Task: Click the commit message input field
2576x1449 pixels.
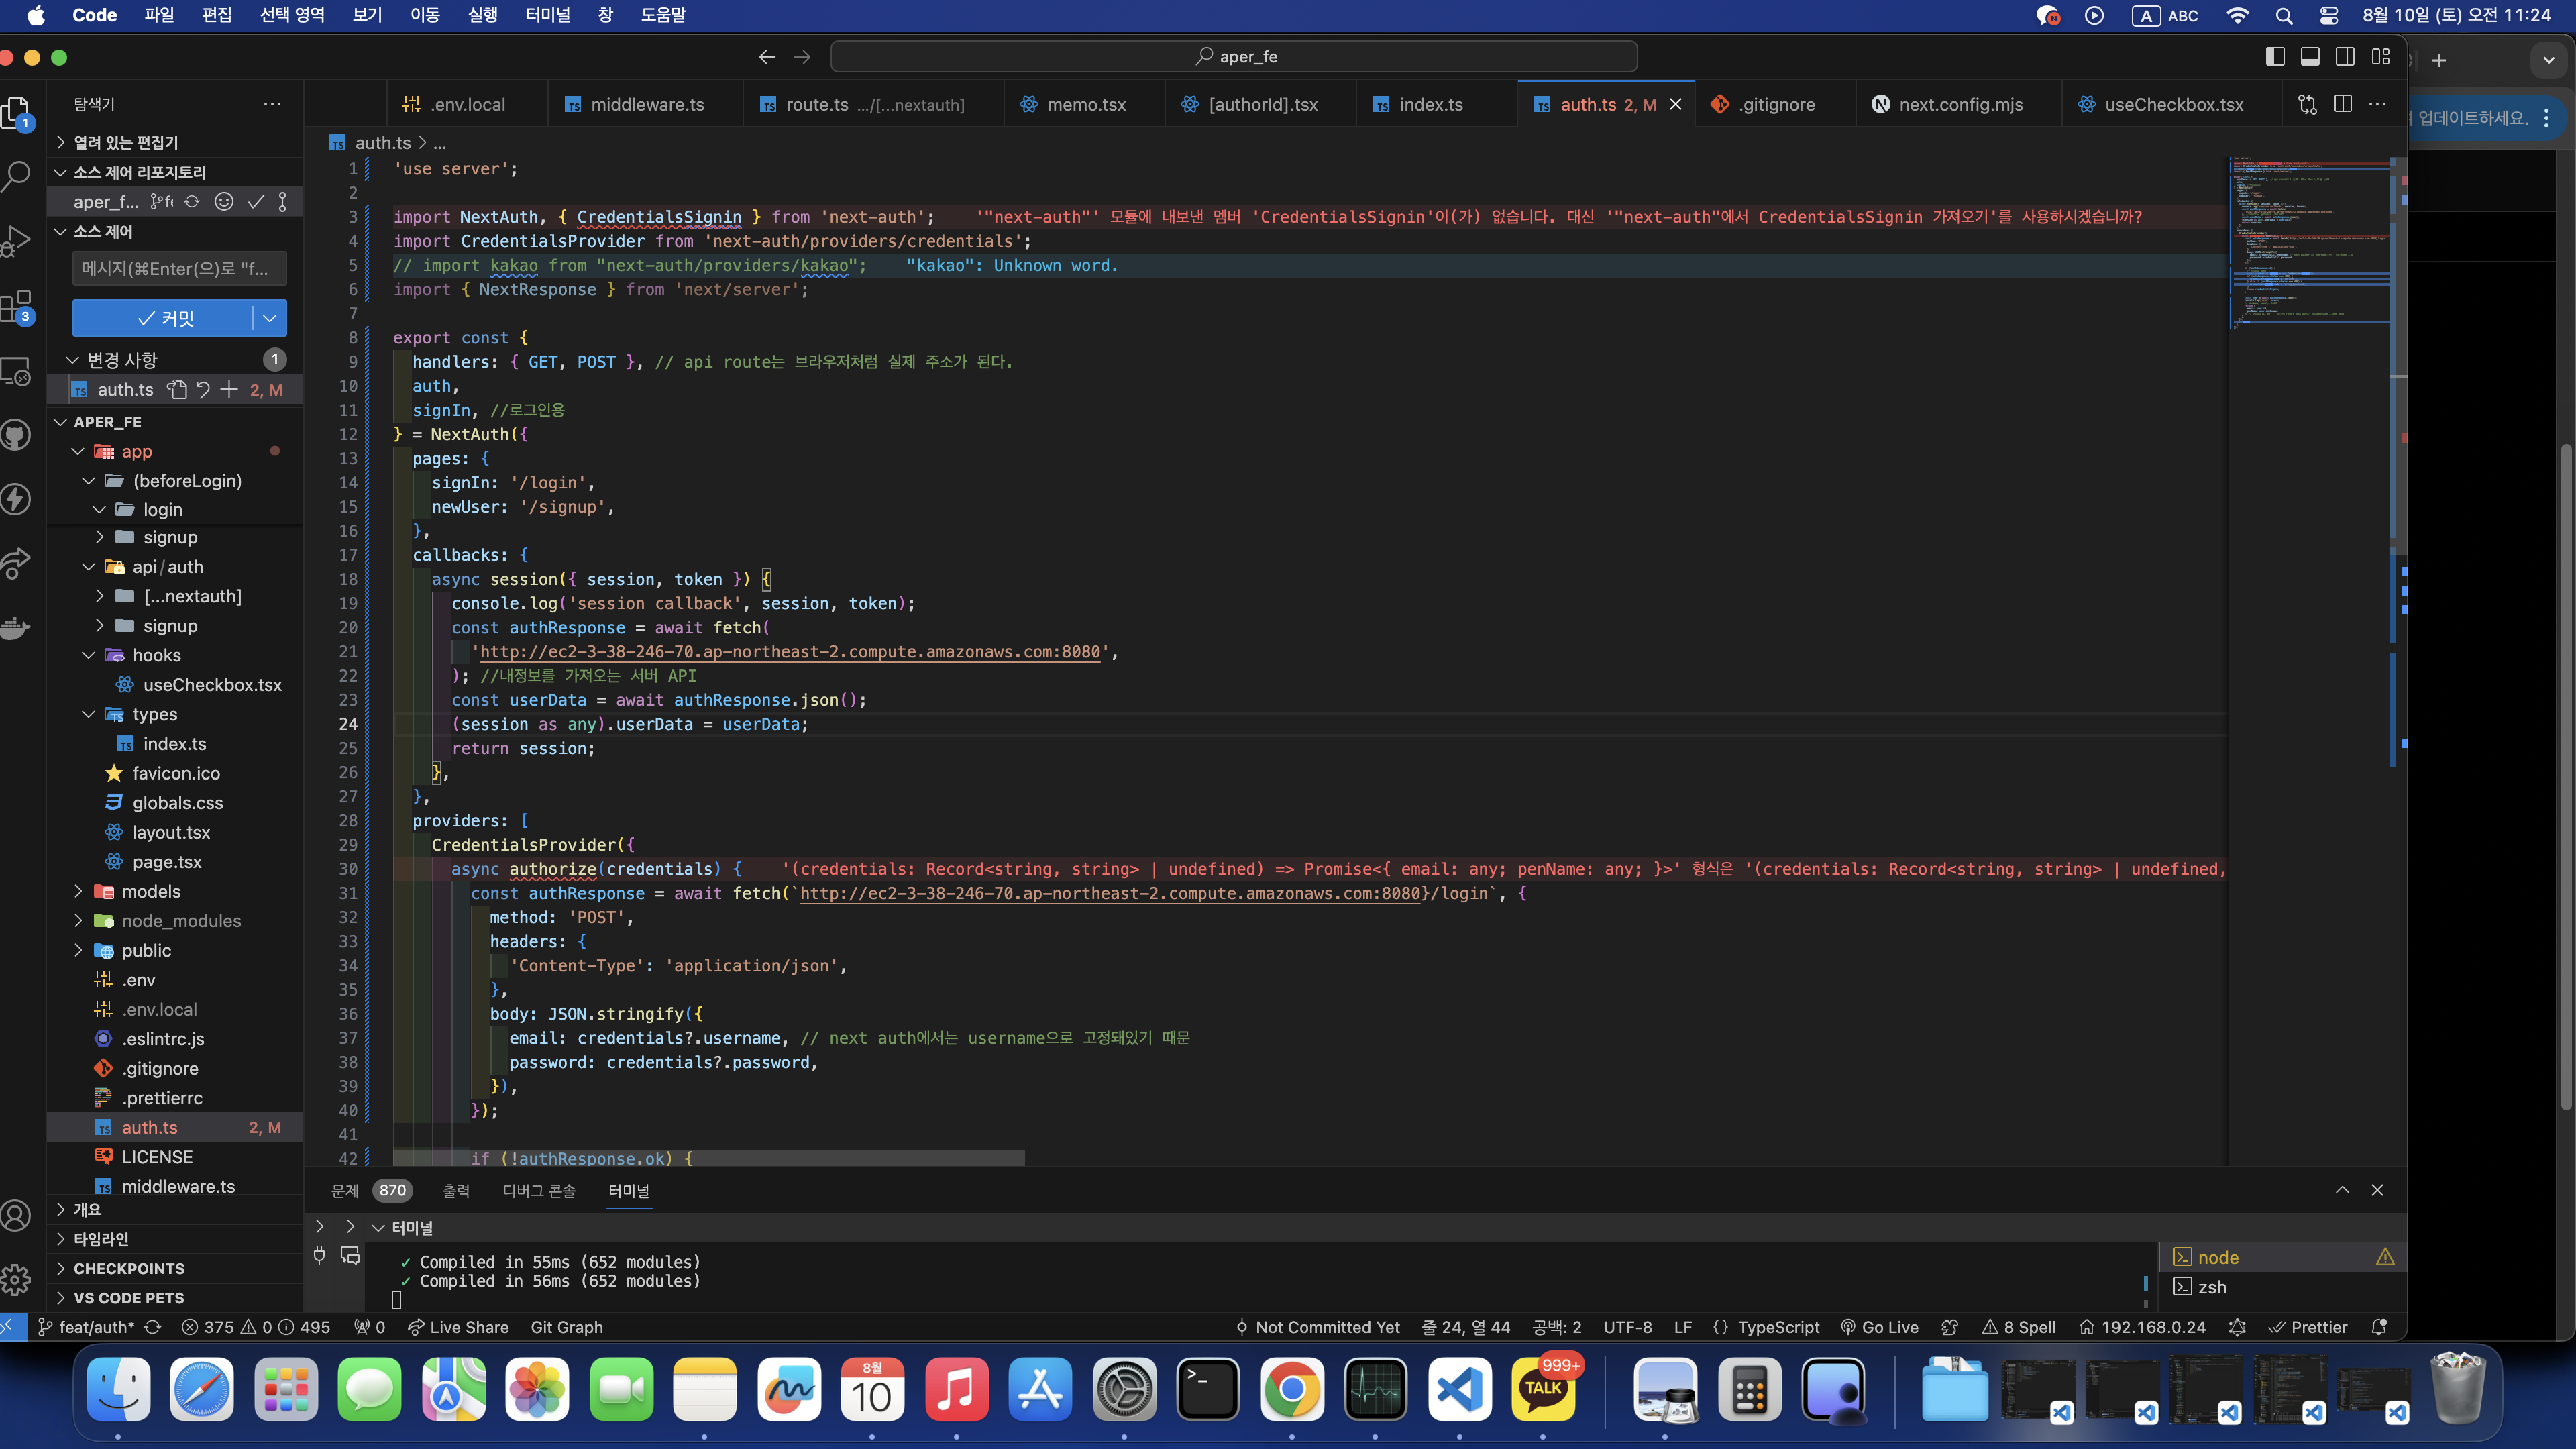Action: 180,268
